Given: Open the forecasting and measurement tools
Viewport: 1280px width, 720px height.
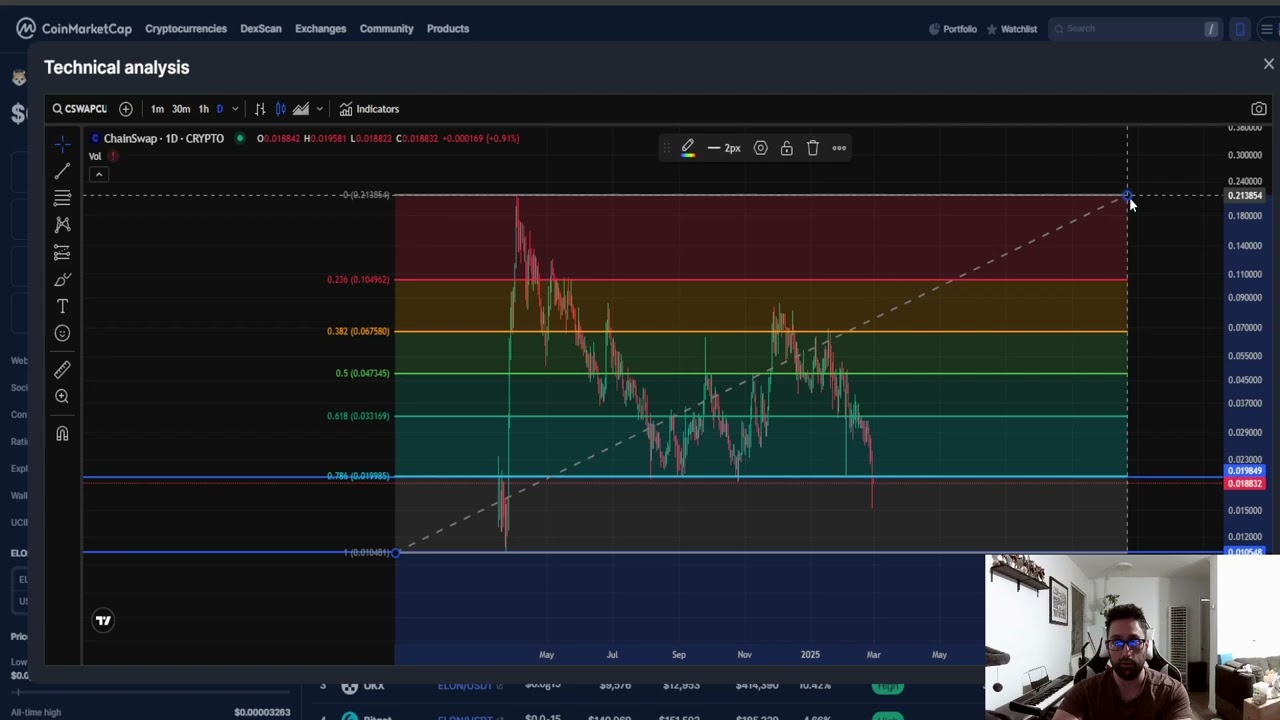Looking at the screenshot, I should click(62, 252).
